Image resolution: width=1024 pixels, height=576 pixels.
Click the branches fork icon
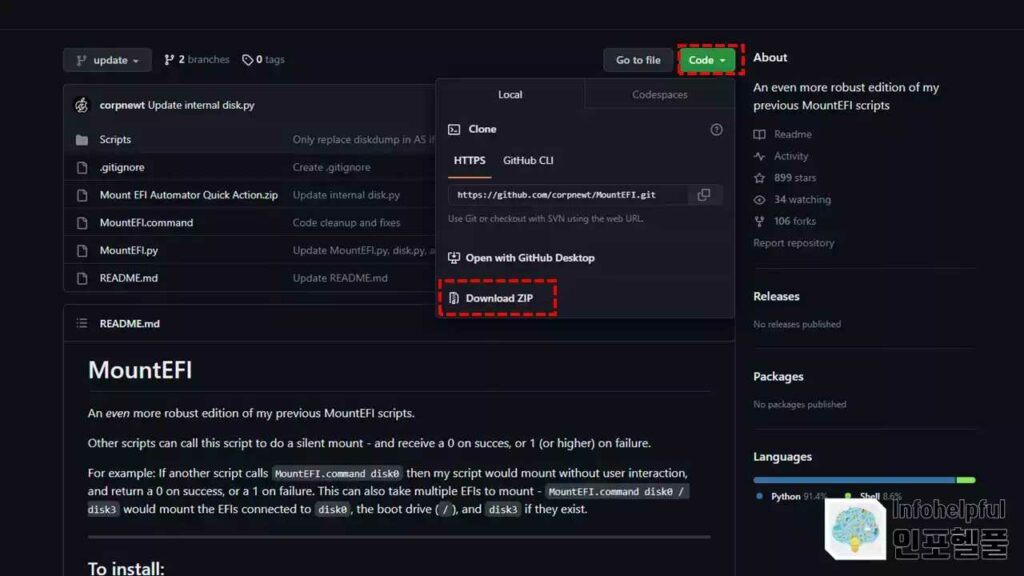coord(169,60)
